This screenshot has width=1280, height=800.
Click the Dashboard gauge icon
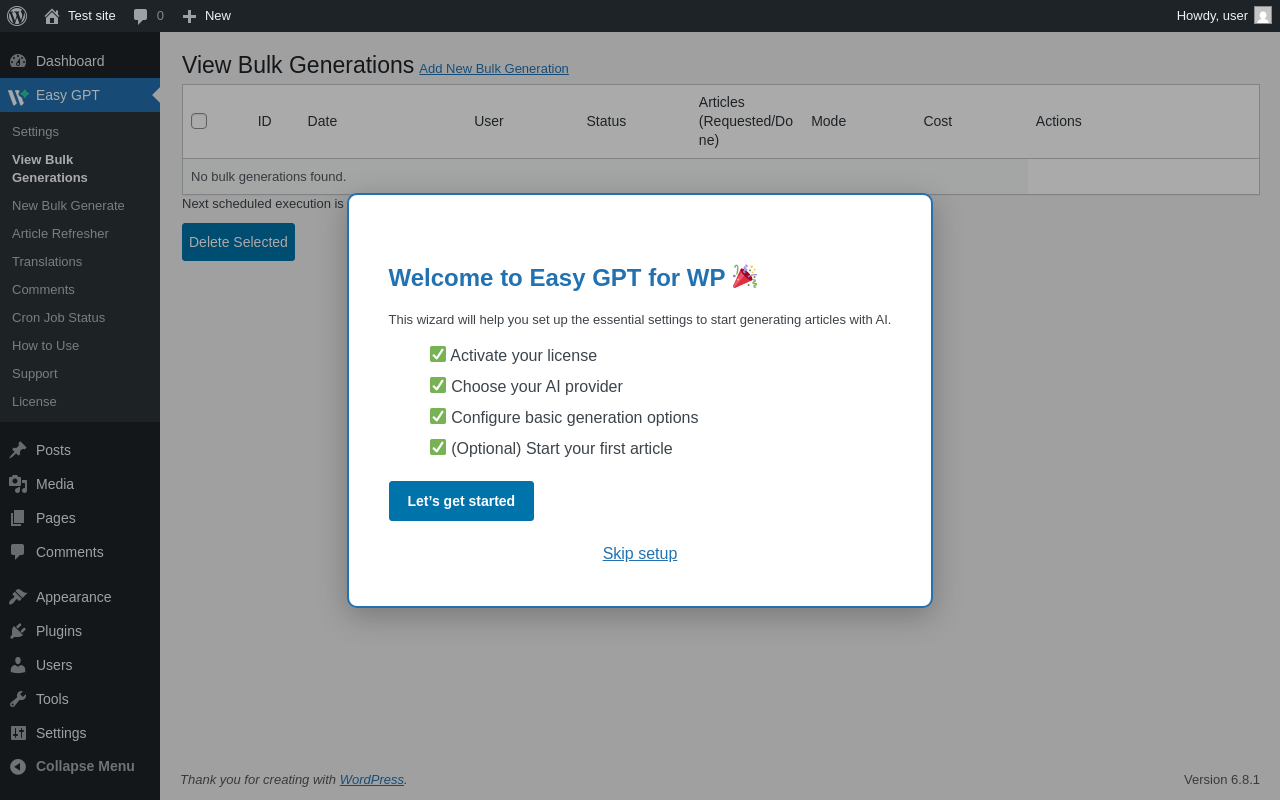[18, 61]
